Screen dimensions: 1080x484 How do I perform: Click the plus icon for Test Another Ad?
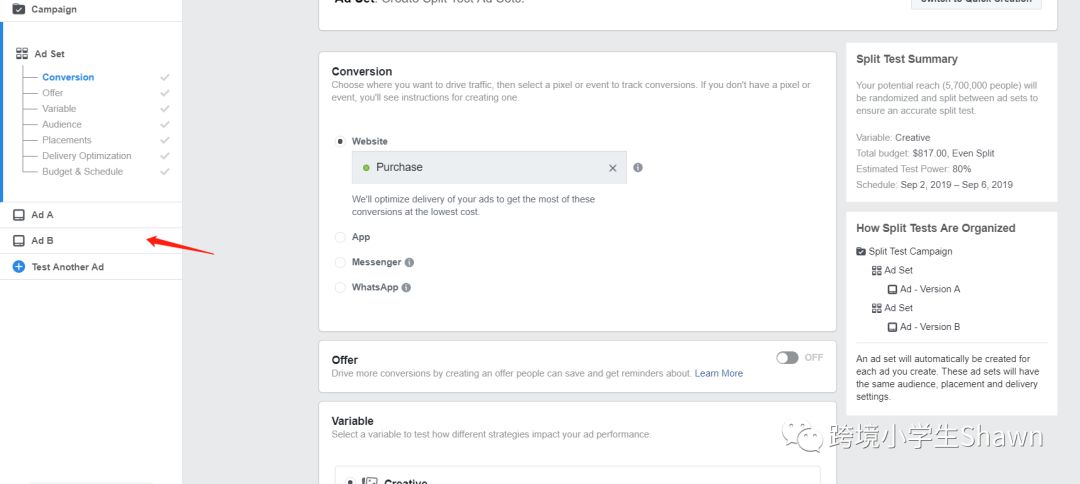pos(19,267)
